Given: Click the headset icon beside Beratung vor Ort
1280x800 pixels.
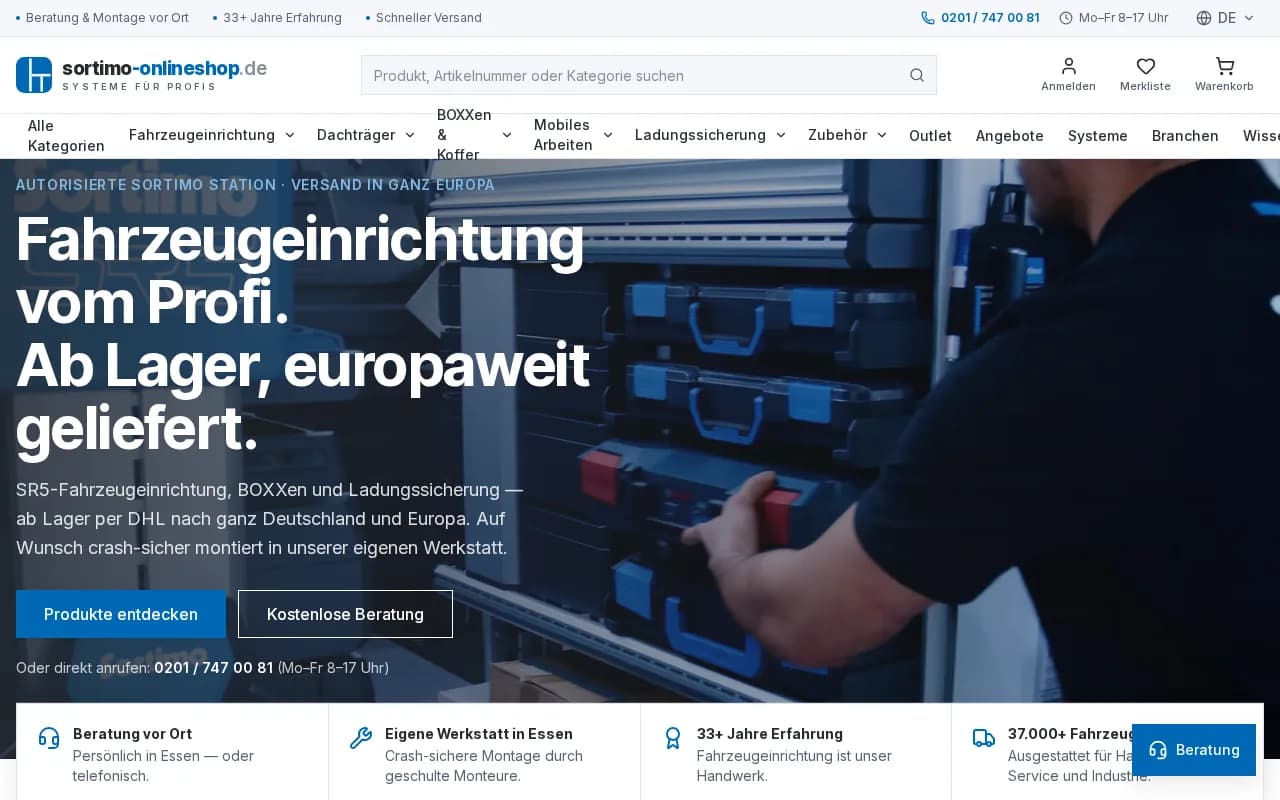Looking at the screenshot, I should click(x=49, y=738).
